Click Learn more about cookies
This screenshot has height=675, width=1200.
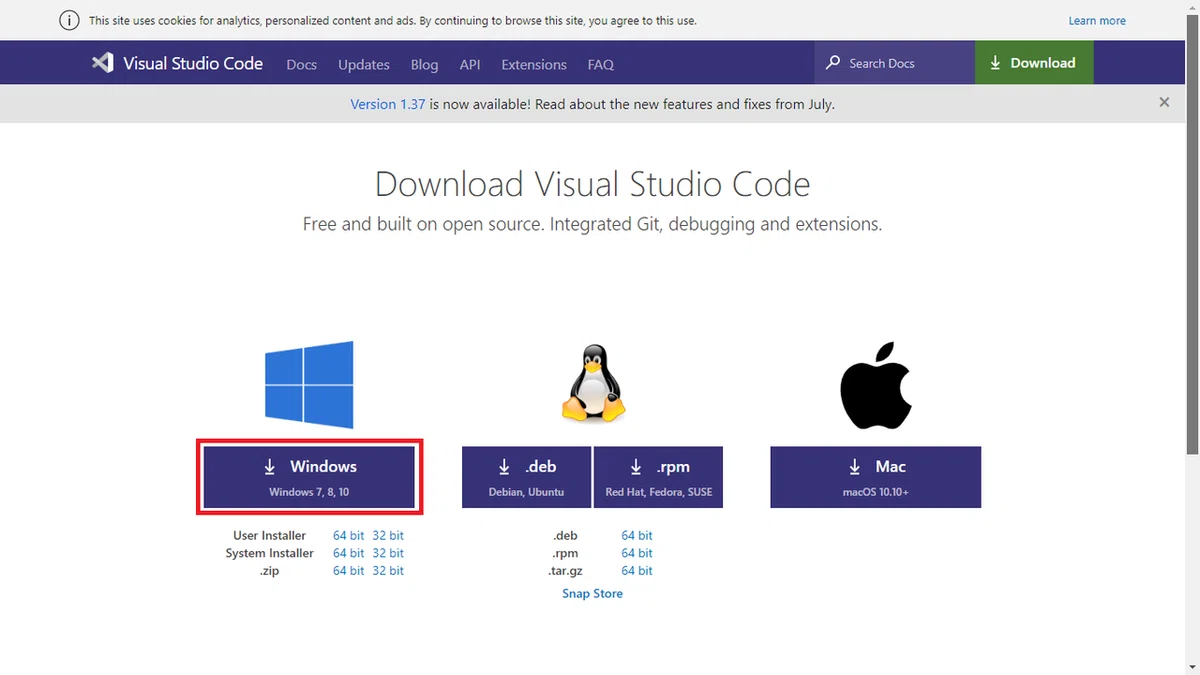[1097, 20]
